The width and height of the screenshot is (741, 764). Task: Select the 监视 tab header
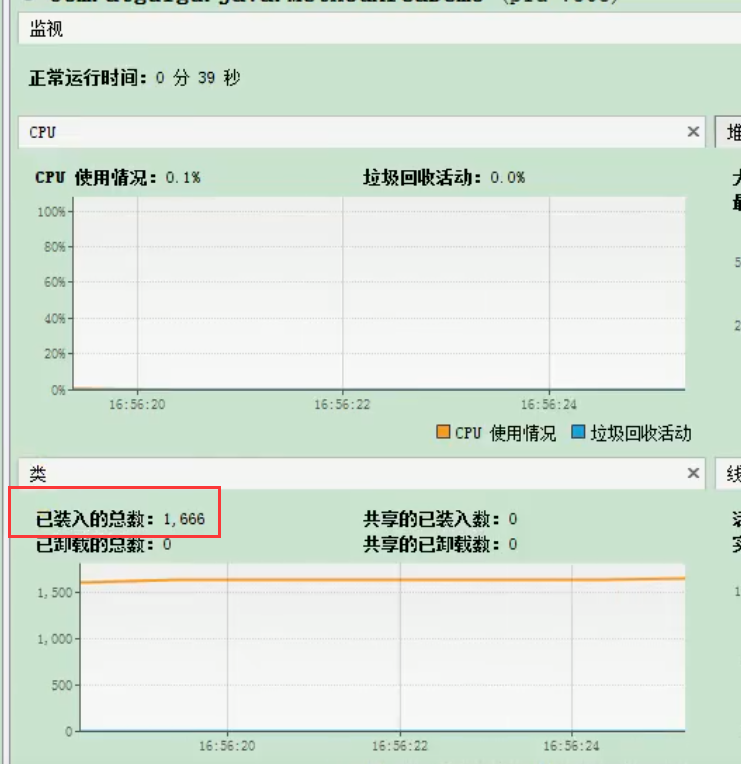pyautogui.click(x=46, y=29)
